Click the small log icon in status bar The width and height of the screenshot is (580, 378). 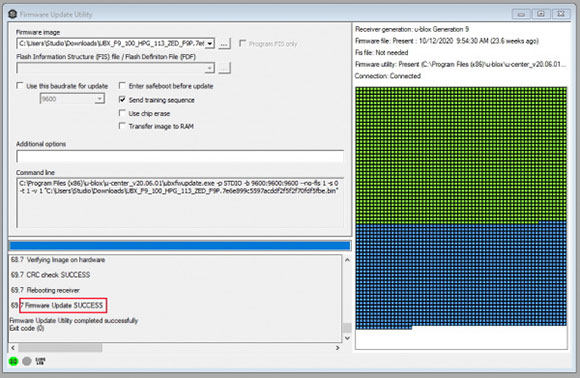[x=40, y=361]
